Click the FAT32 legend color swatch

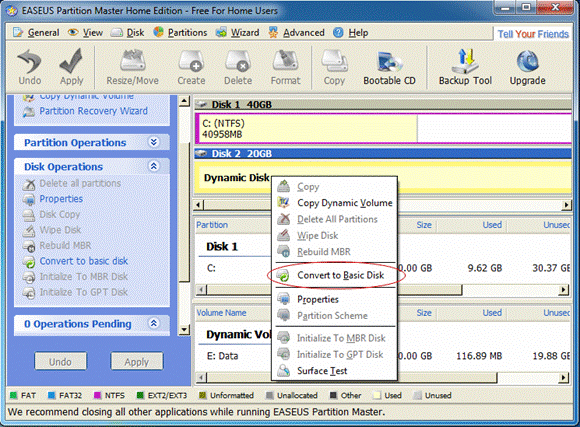point(52,396)
